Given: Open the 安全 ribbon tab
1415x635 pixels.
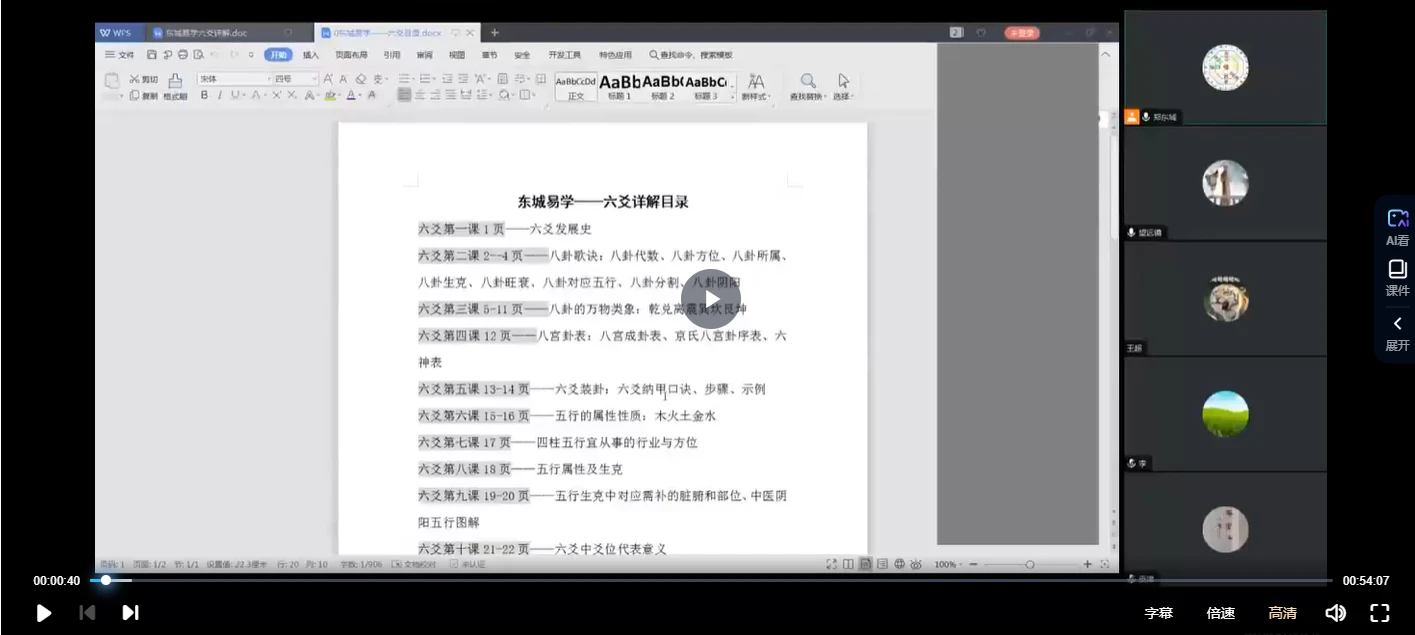Looking at the screenshot, I should (522, 55).
